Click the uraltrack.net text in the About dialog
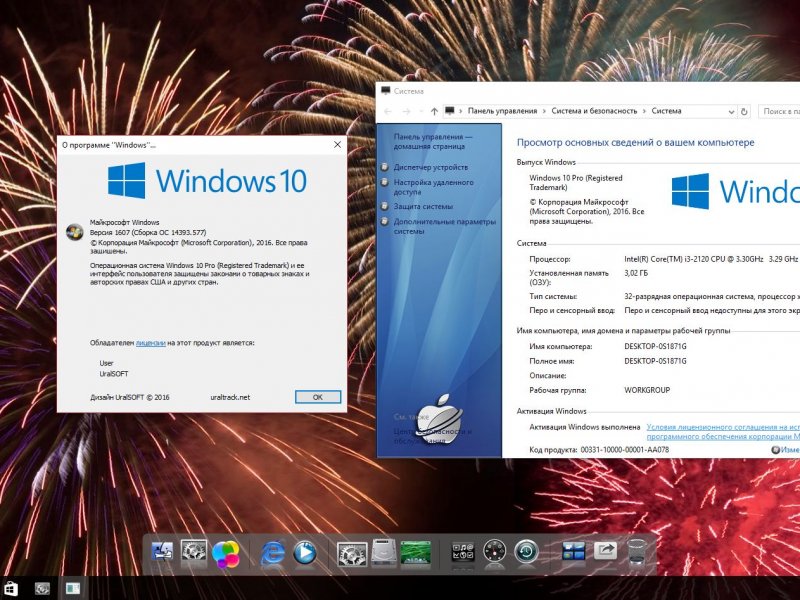This screenshot has height=600, width=800. click(x=230, y=397)
